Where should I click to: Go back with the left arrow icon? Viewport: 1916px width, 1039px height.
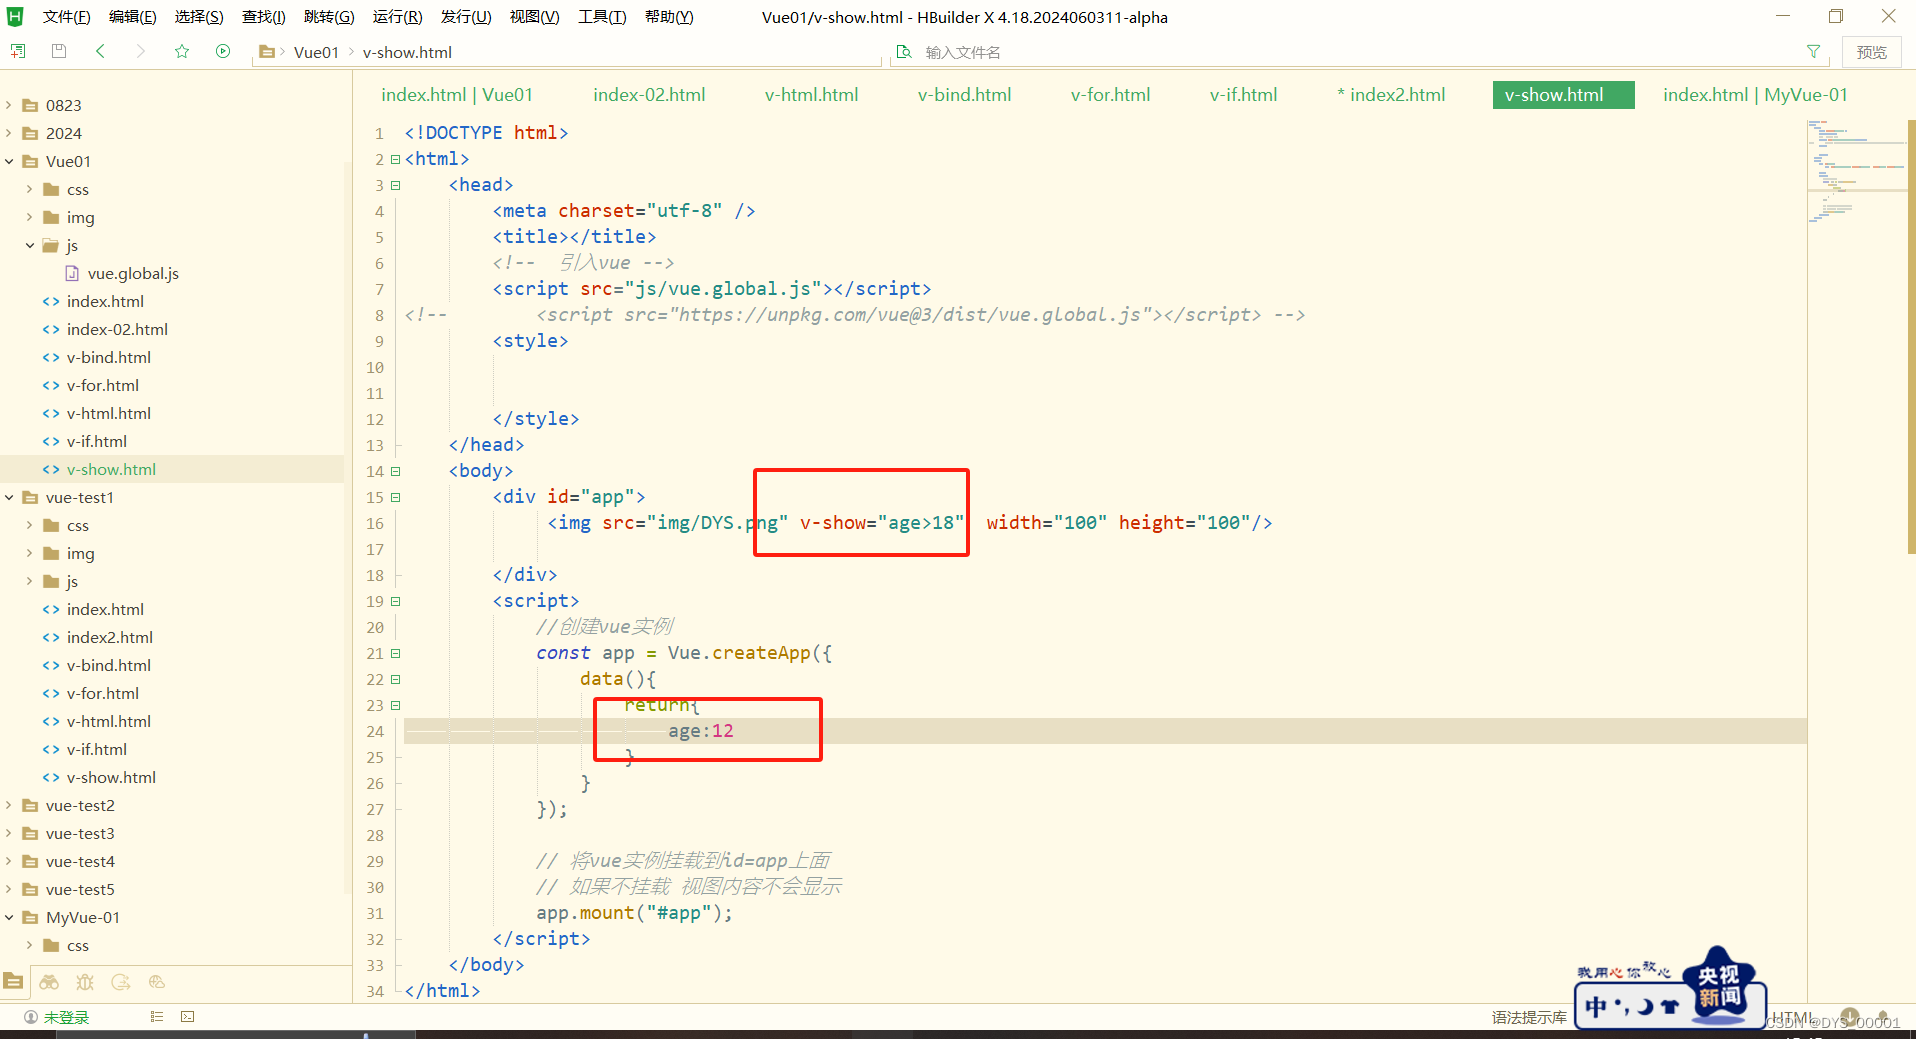pos(100,51)
